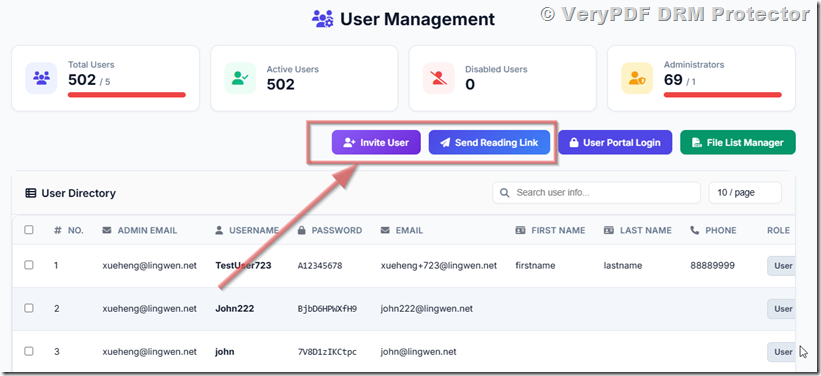Image resolution: width=821 pixels, height=376 pixels.
Task: Open the 10 / page dropdown
Action: tap(745, 193)
